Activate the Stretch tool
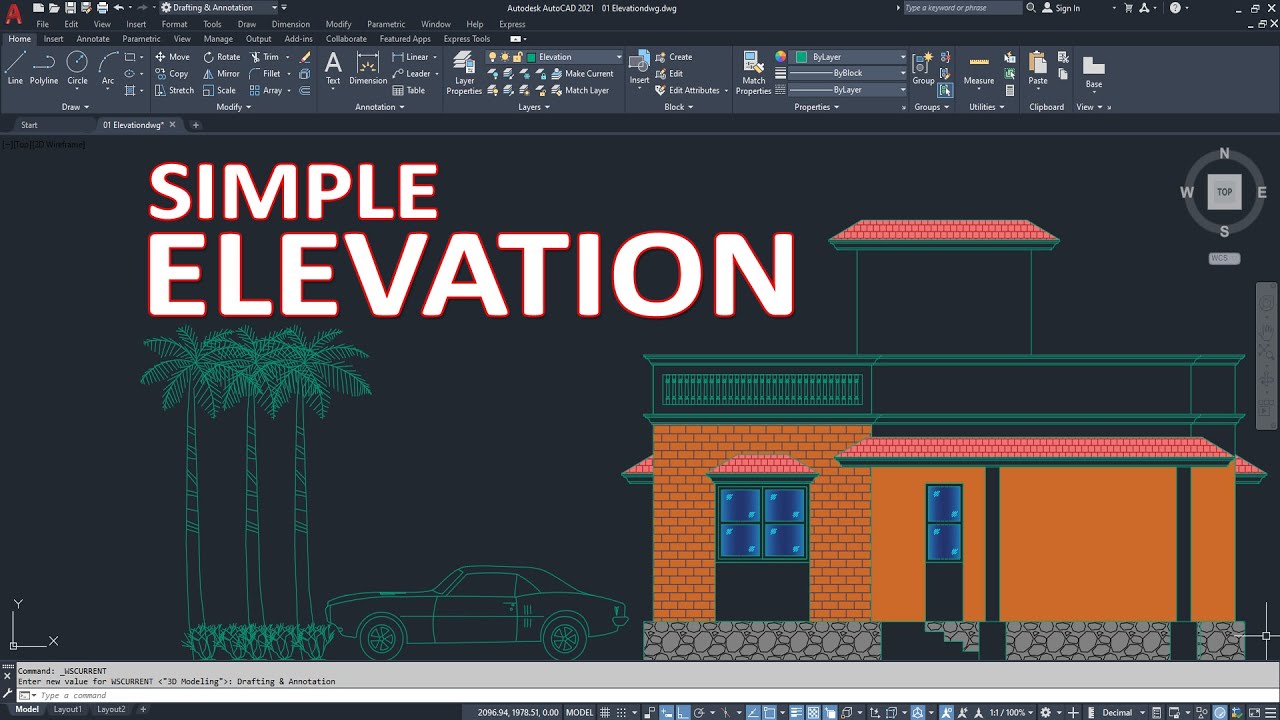The height and width of the screenshot is (720, 1280). [x=174, y=90]
